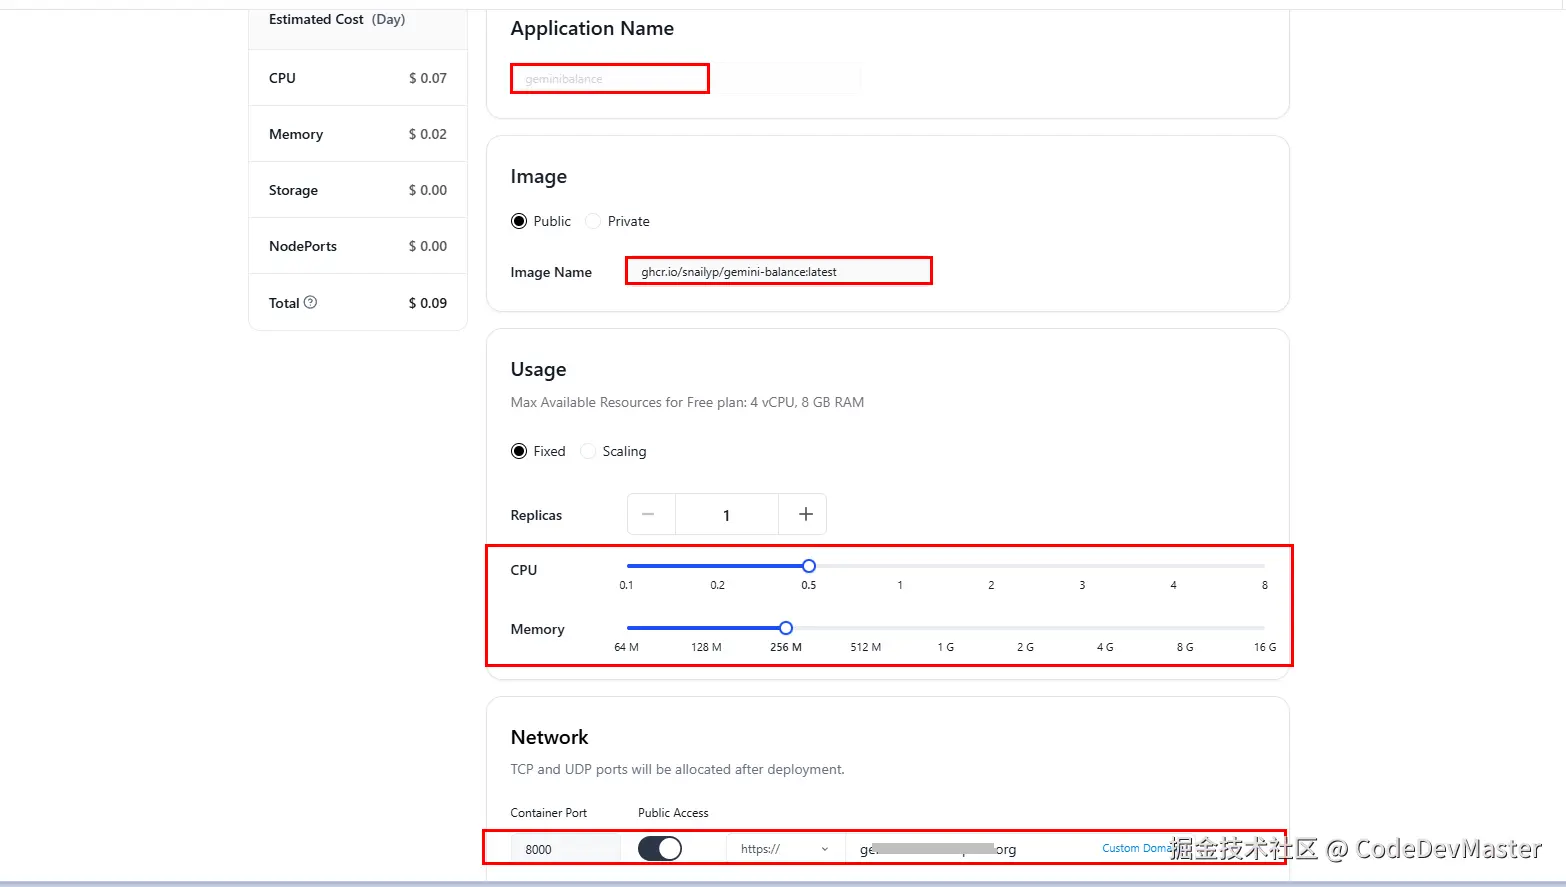
Task: Set CPU slider to the 2 mark
Action: (x=991, y=566)
